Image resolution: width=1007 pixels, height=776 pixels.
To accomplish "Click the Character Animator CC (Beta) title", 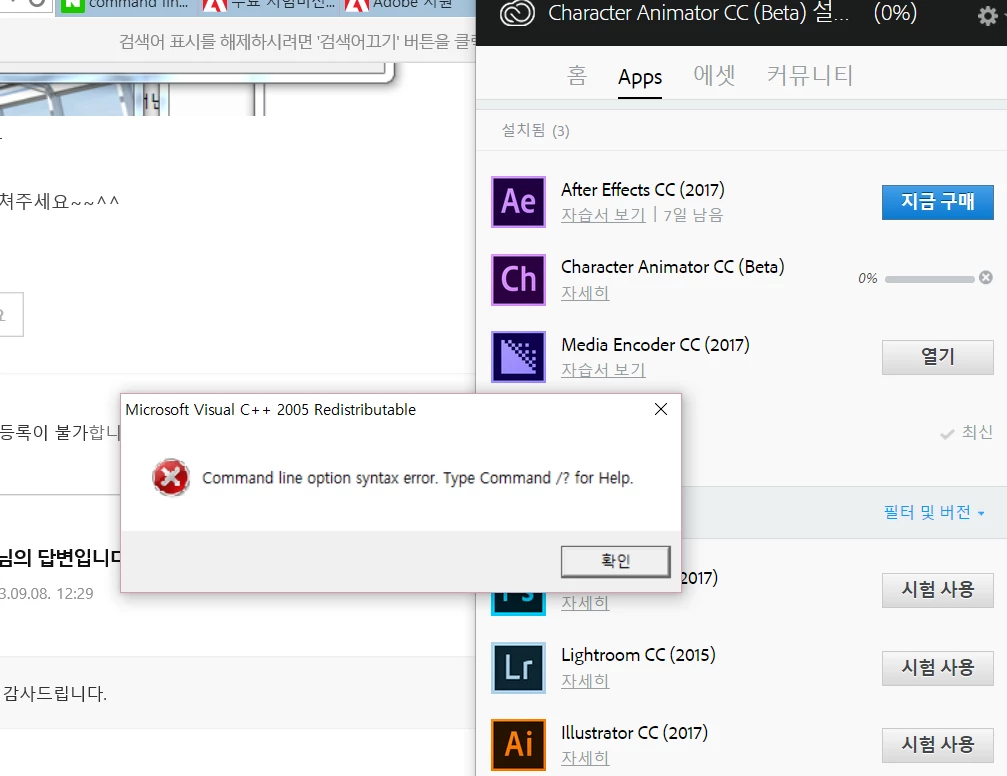I will pyautogui.click(x=672, y=267).
